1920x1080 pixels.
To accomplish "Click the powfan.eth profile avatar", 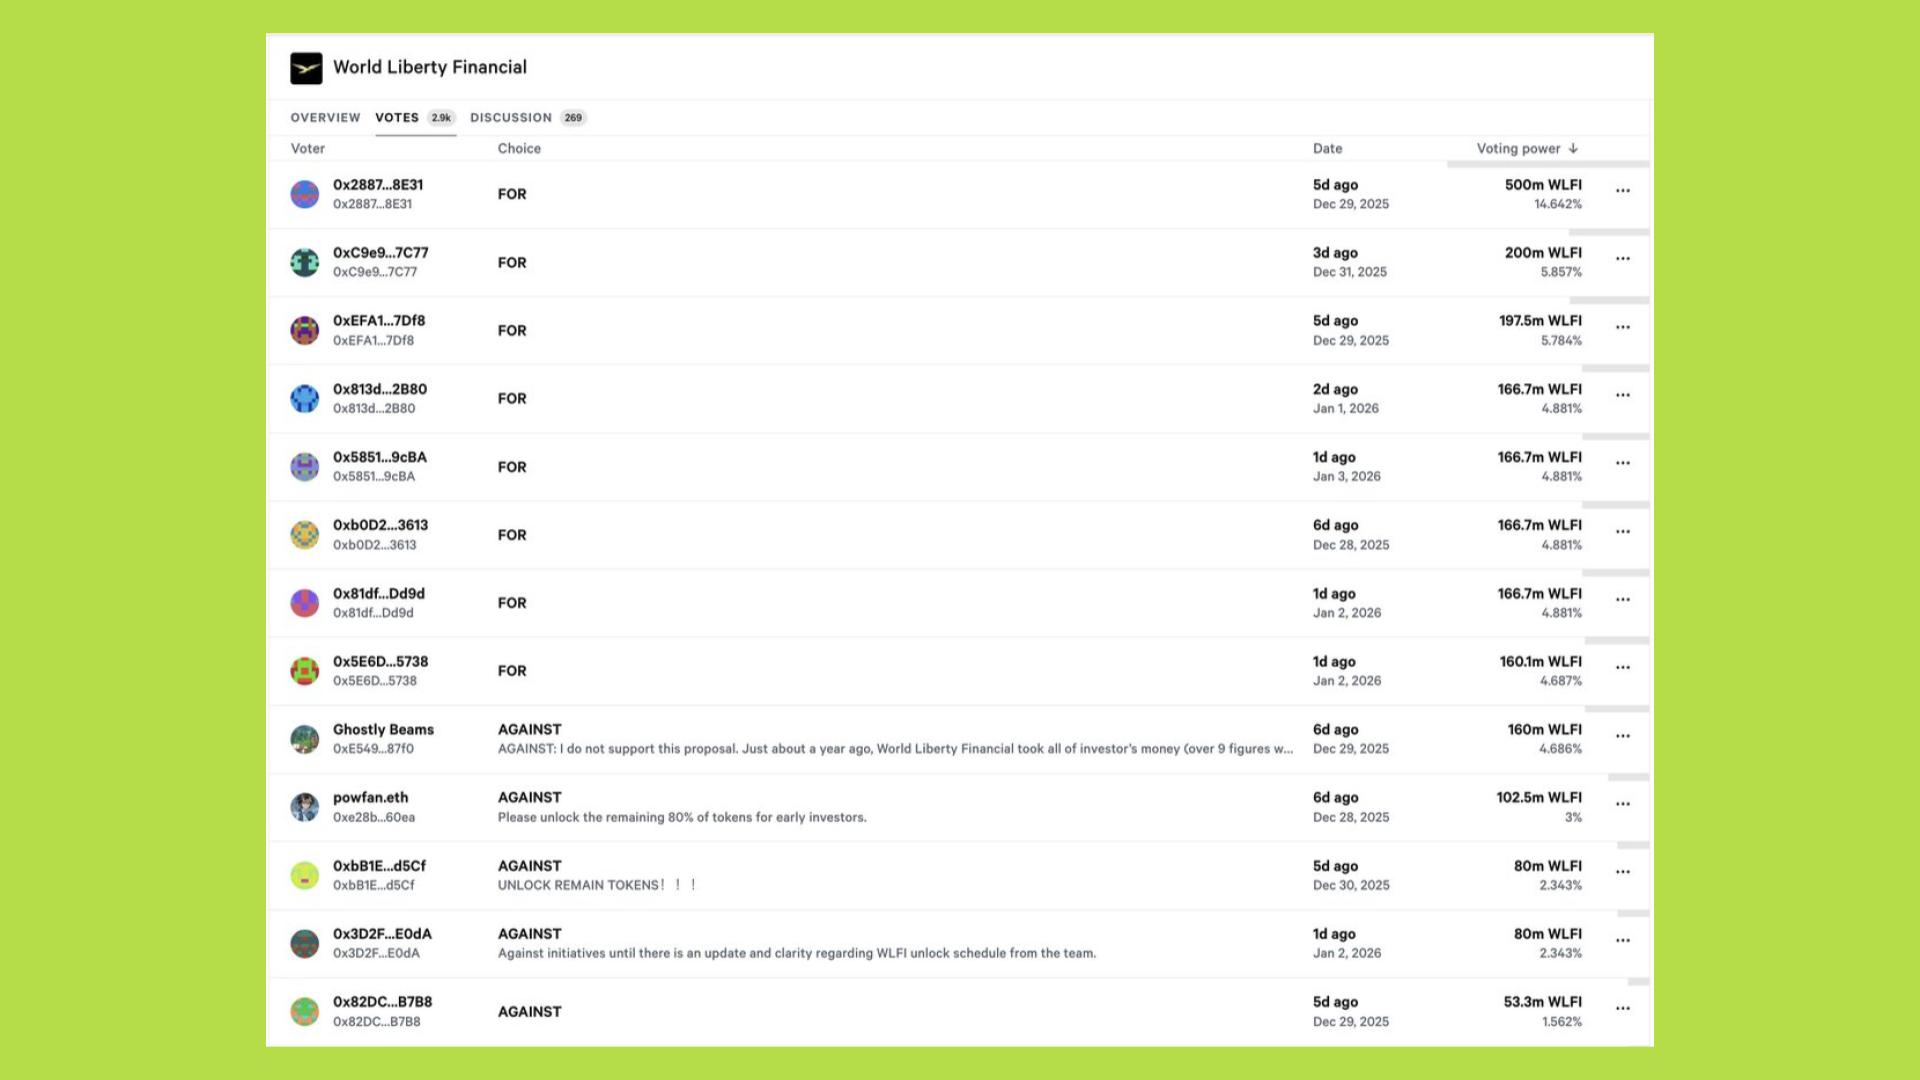I will (x=305, y=807).
